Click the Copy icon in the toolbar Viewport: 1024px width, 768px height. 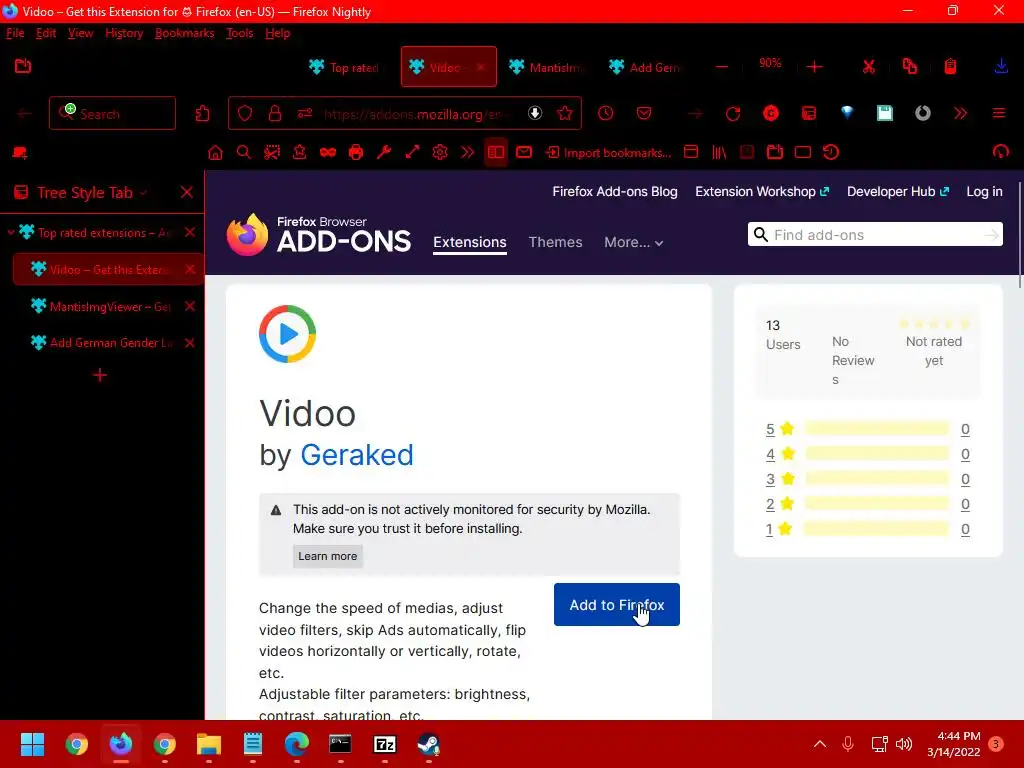click(910, 67)
